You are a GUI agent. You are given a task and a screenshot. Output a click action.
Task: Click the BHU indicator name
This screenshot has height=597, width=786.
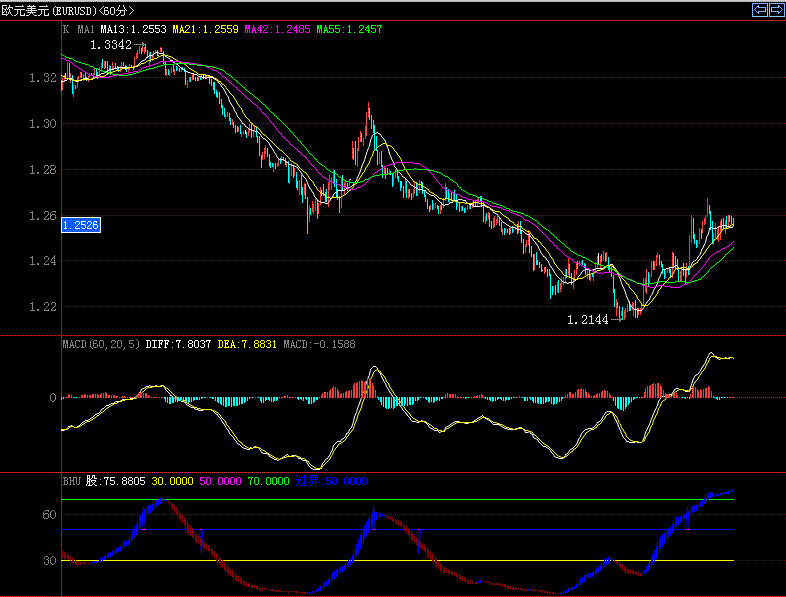(72, 481)
